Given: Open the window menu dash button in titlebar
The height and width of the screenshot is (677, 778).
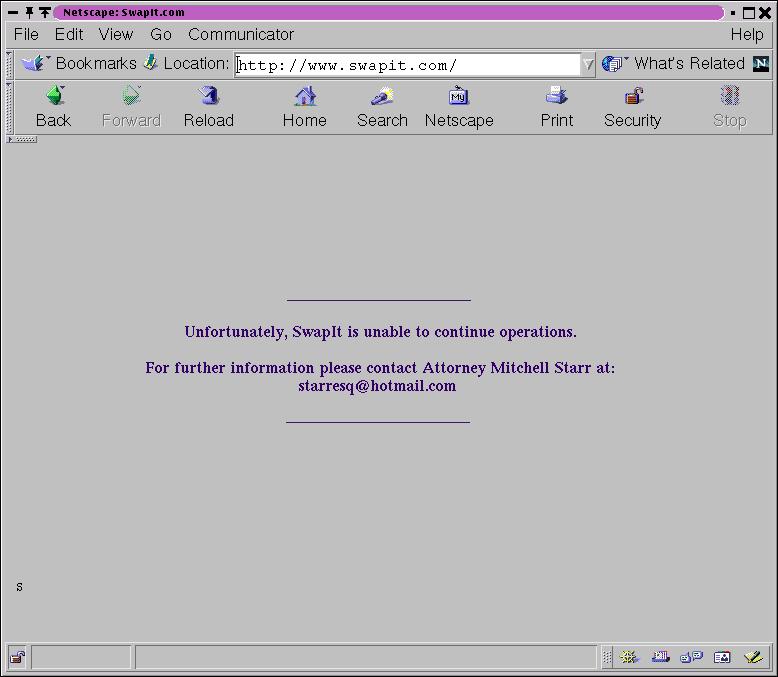Looking at the screenshot, I should 13,12.
